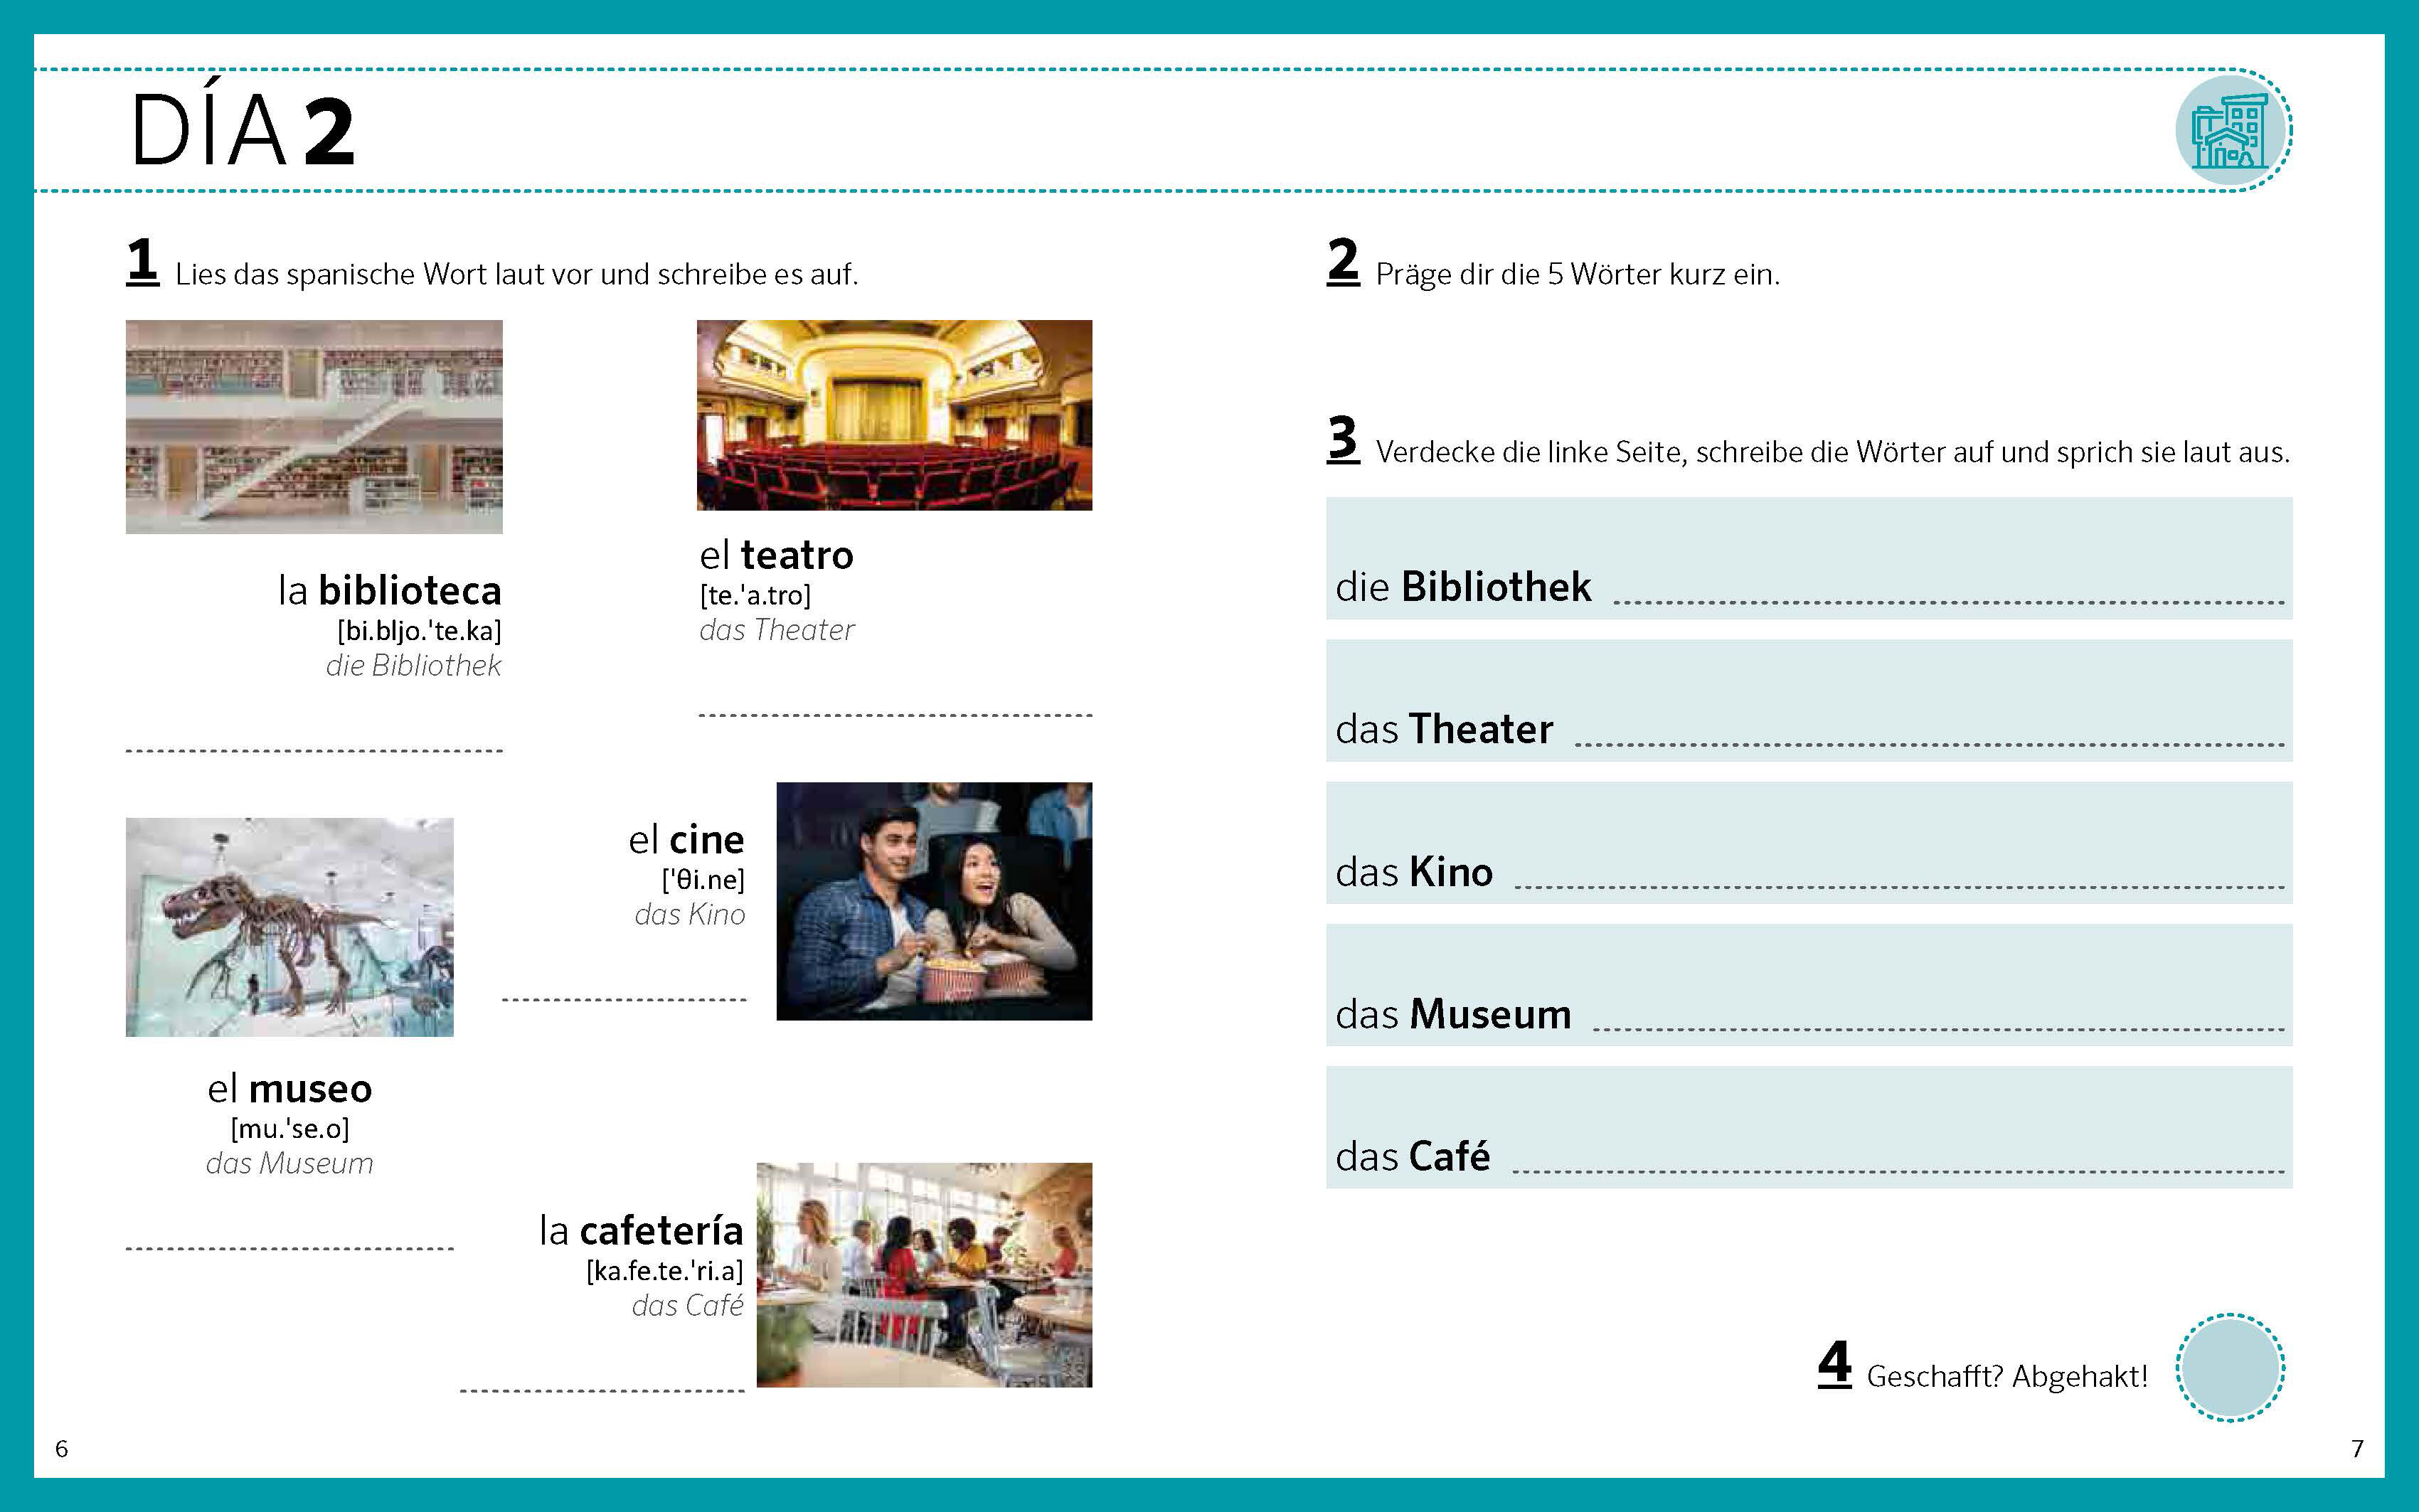The width and height of the screenshot is (2419, 1512).
Task: Open the cafeteria photo
Action: click(924, 1274)
